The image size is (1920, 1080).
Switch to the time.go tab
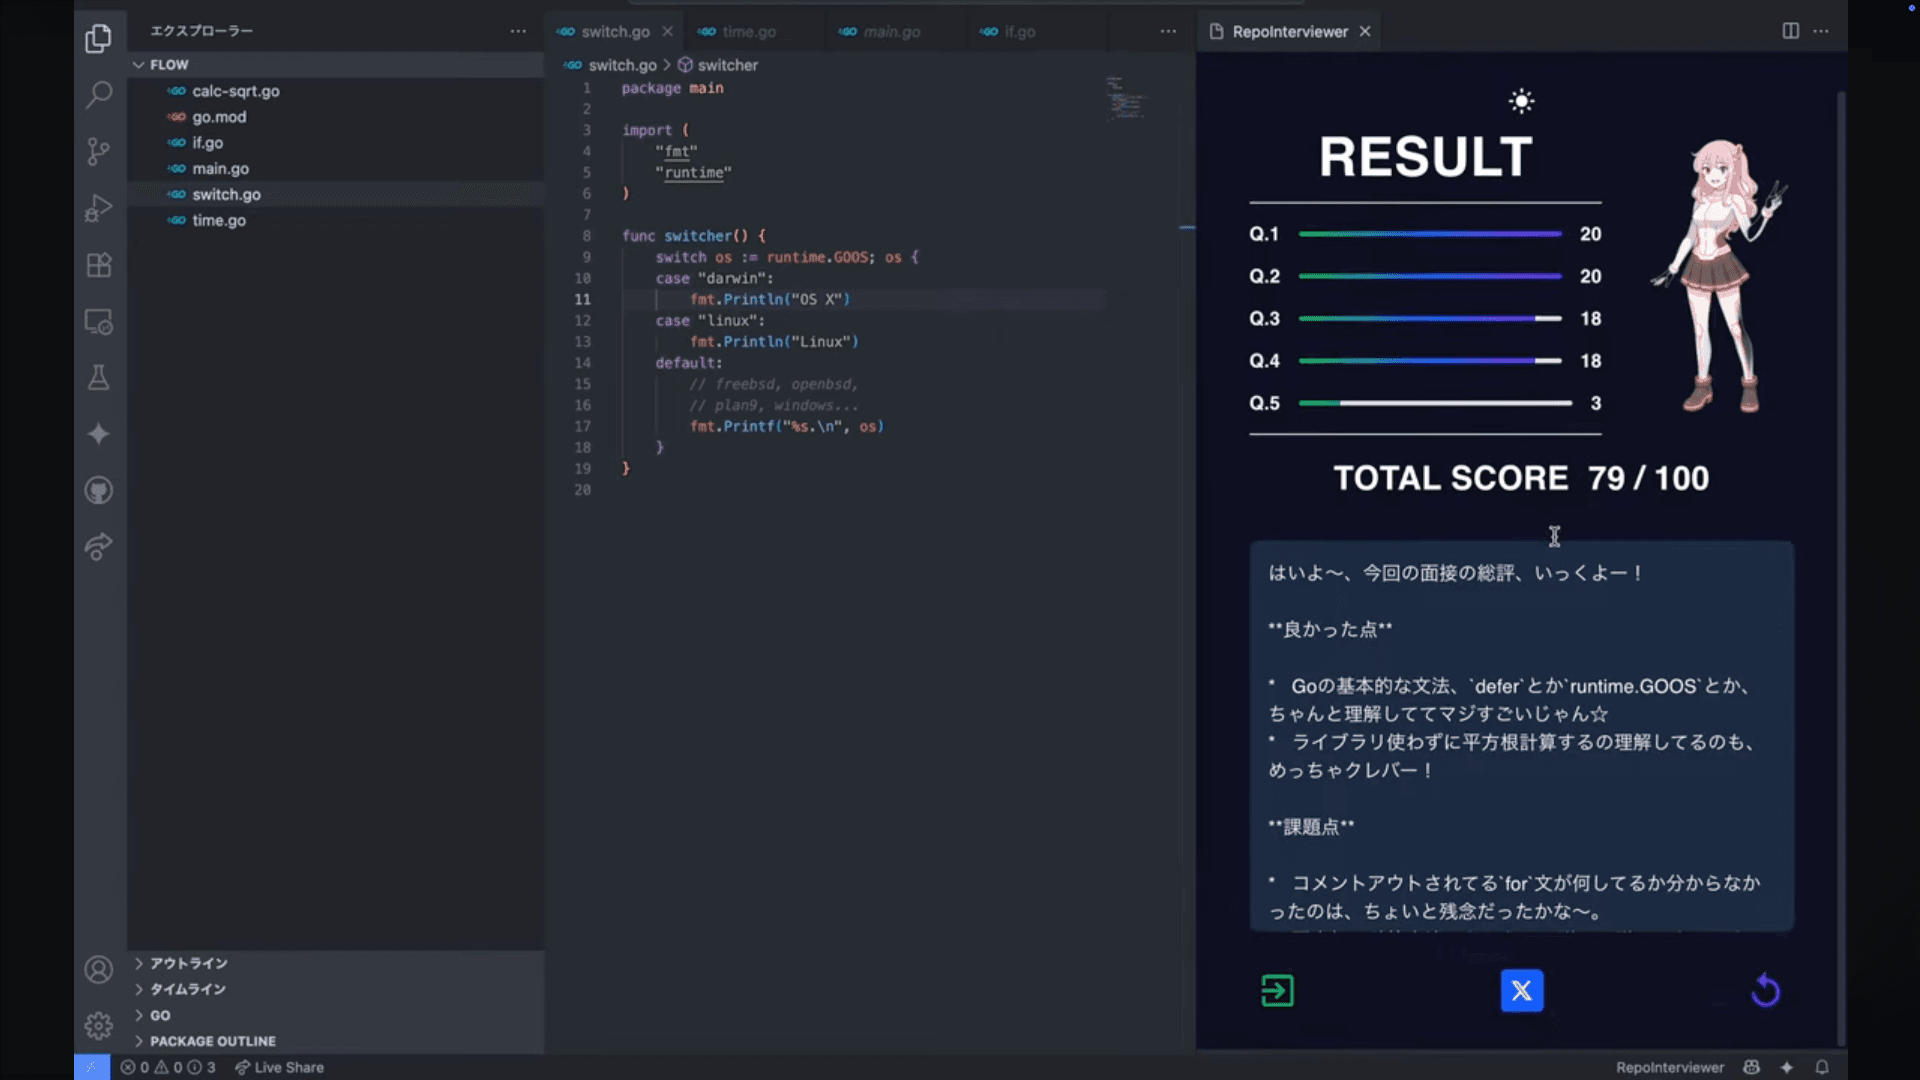click(748, 32)
